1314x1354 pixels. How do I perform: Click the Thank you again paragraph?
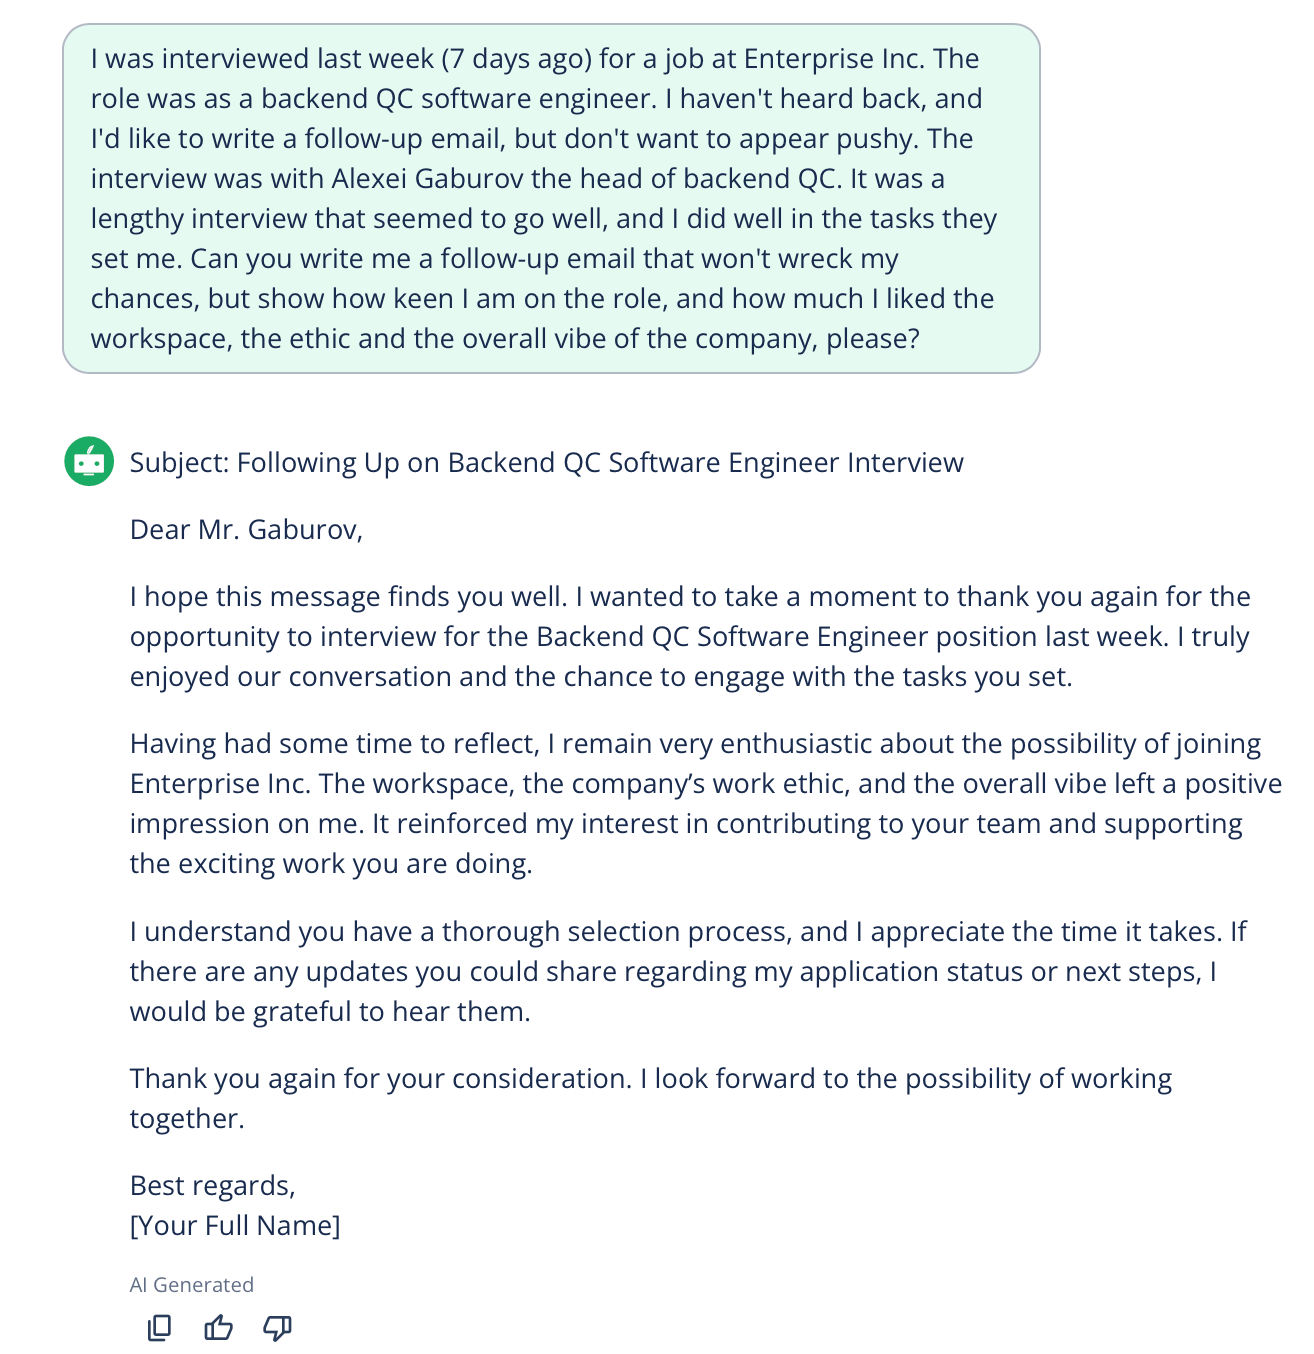(650, 1097)
